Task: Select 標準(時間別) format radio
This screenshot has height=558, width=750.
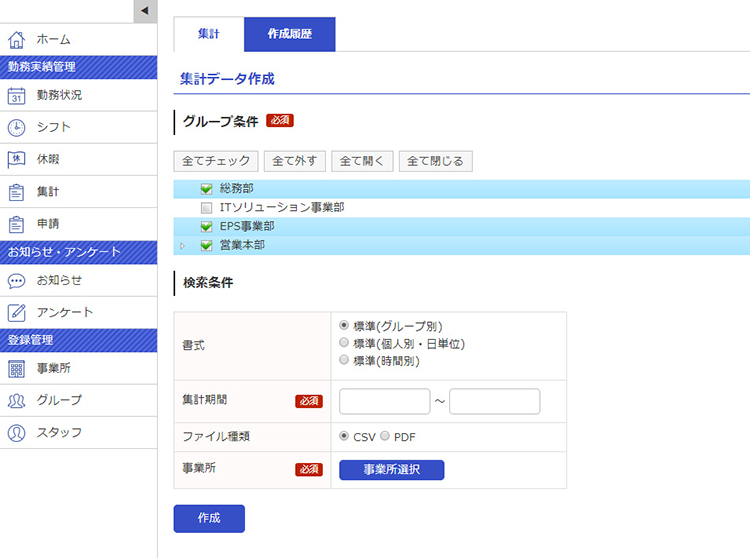Action: click(x=343, y=360)
